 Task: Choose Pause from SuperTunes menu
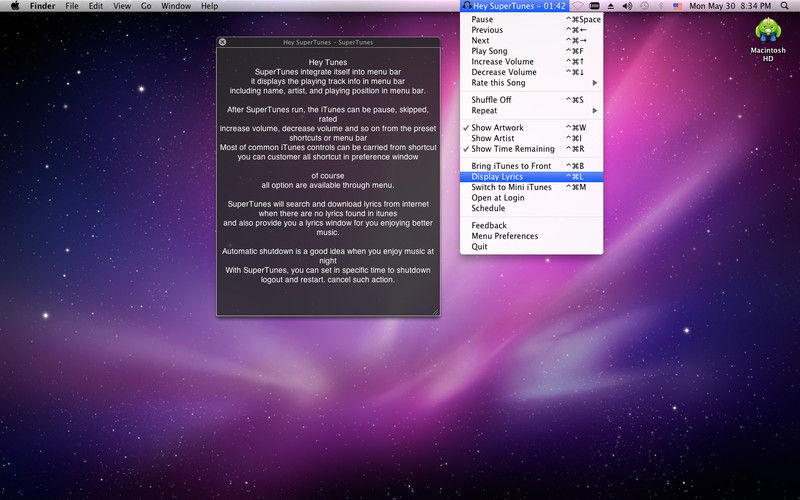click(x=531, y=19)
